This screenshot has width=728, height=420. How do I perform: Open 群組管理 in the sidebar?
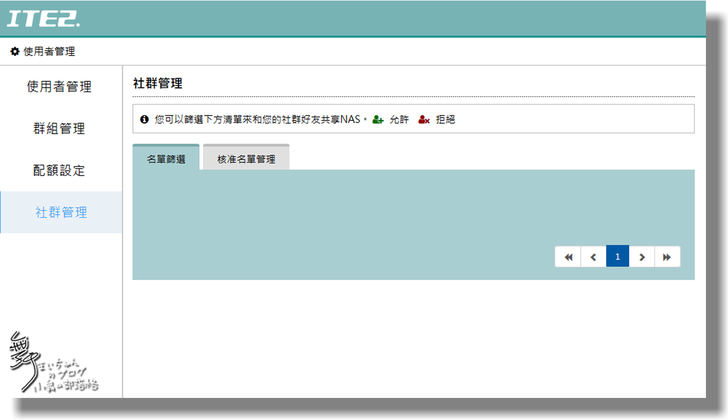click(x=59, y=129)
